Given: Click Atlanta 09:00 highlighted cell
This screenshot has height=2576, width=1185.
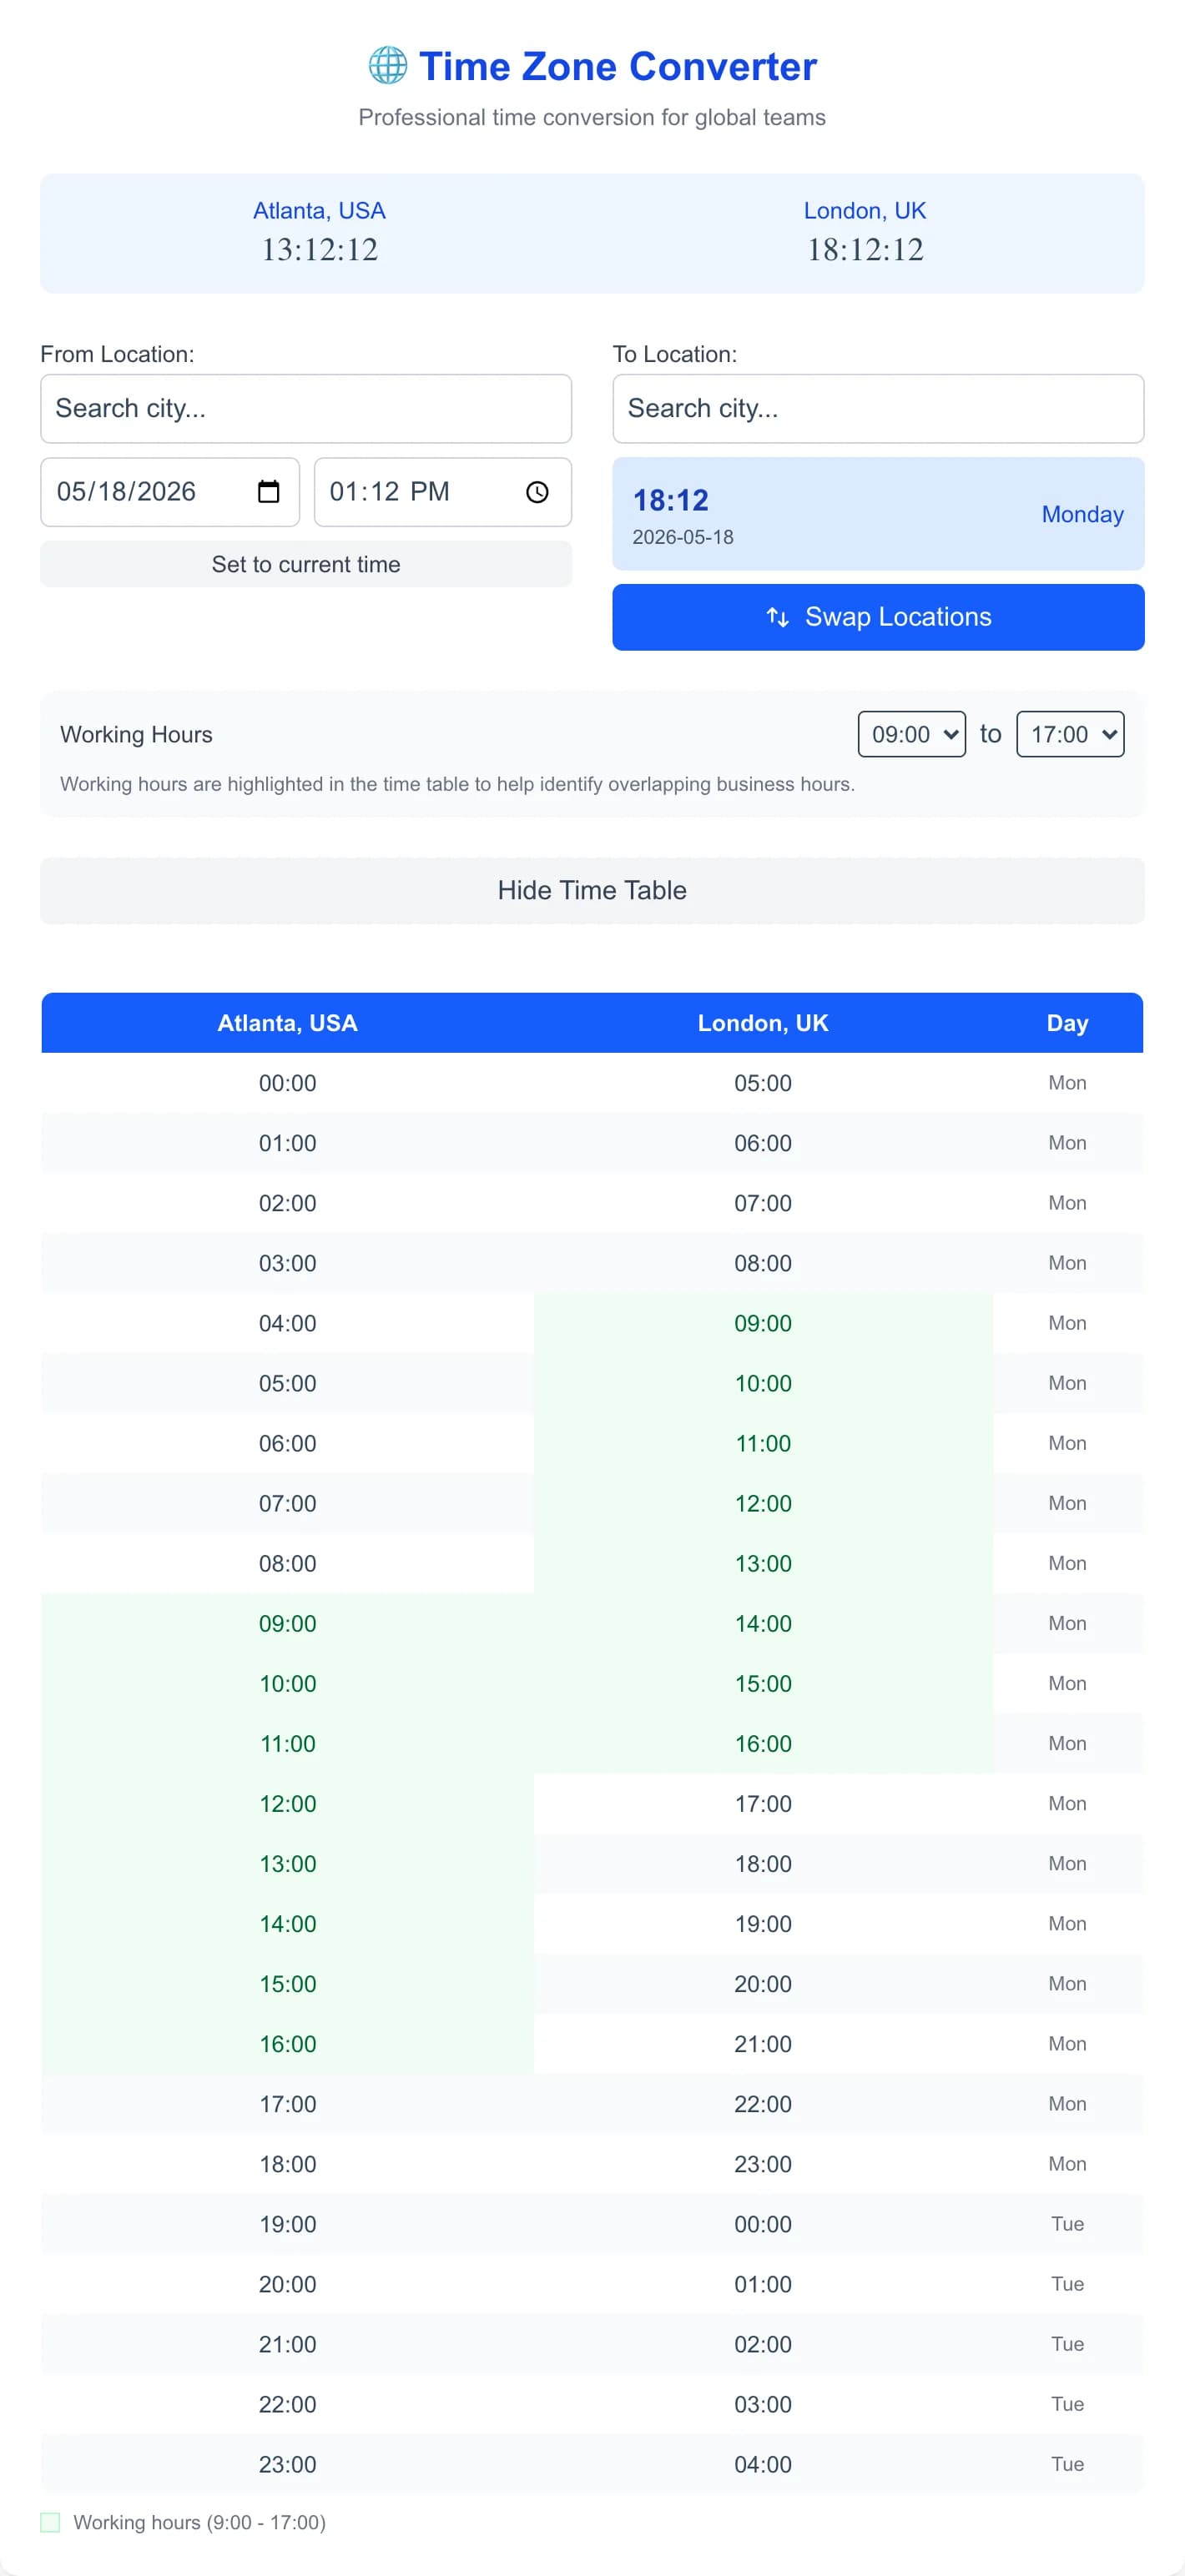Looking at the screenshot, I should tap(287, 1623).
